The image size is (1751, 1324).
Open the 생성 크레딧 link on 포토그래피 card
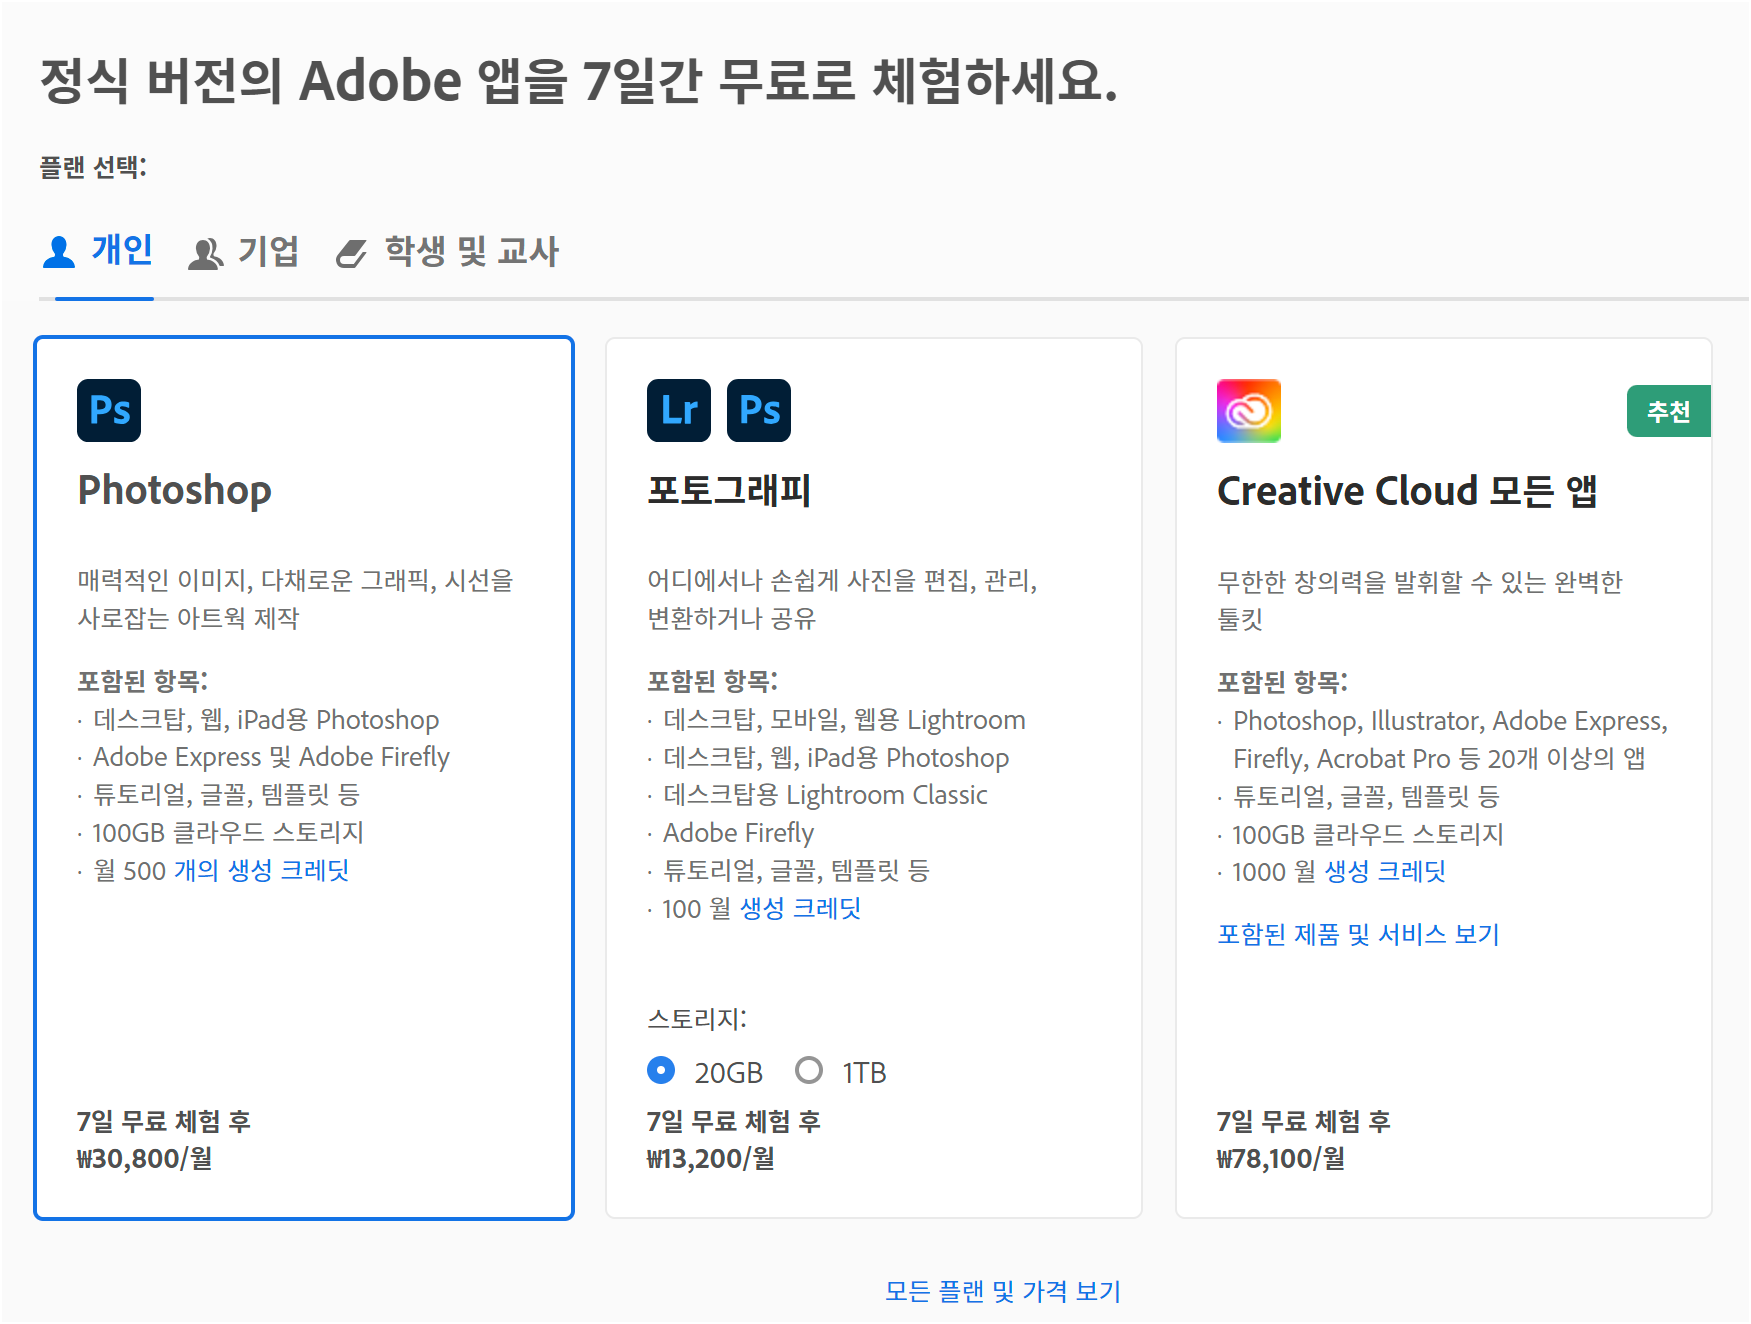[x=801, y=908]
